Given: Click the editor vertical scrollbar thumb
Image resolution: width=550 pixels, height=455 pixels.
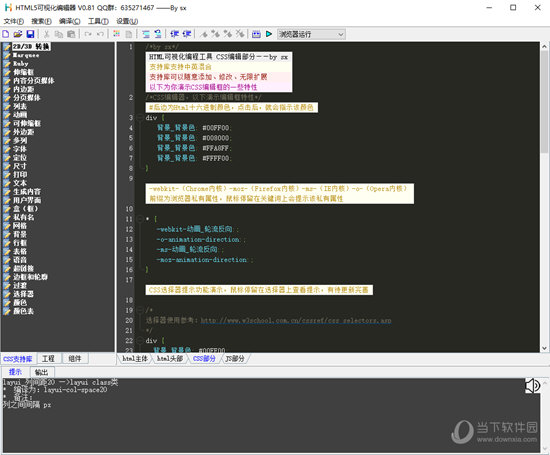Looking at the screenshot, I should tap(544, 102).
